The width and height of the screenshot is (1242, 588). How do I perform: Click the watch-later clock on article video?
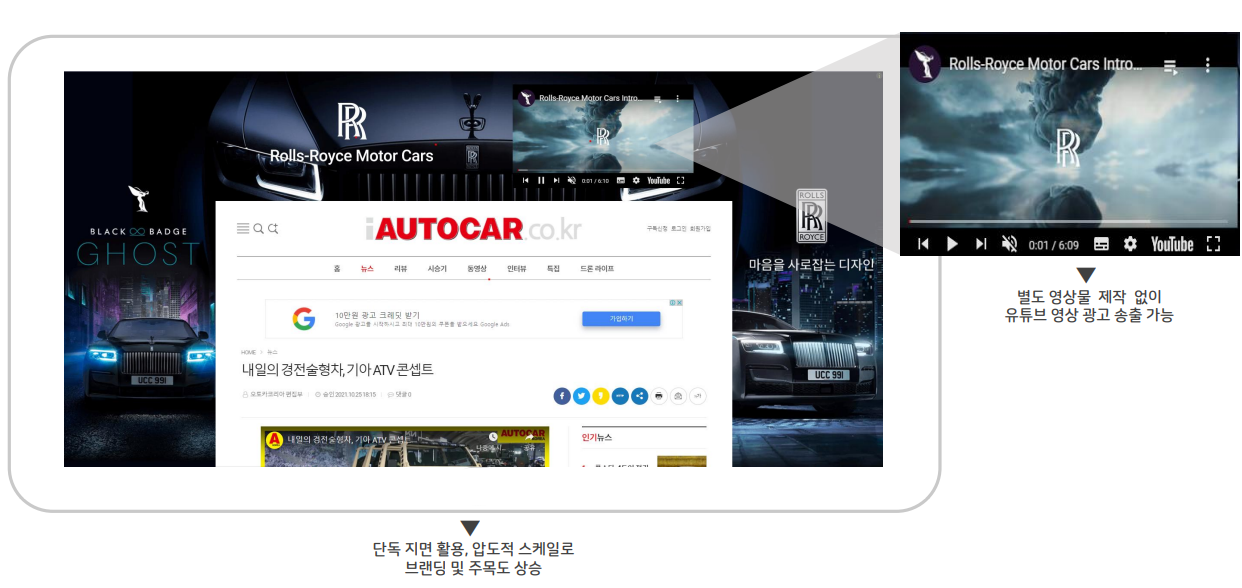click(493, 438)
